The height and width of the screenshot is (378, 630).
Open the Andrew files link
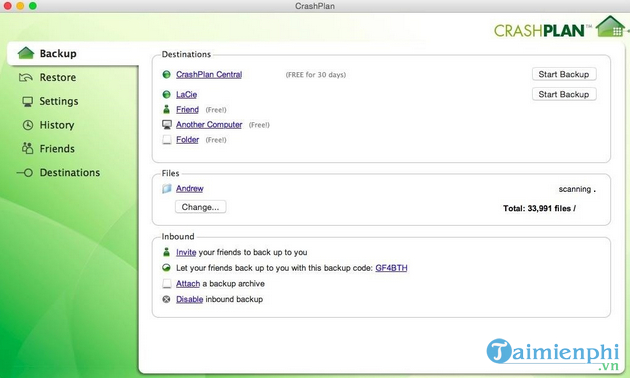[x=190, y=188]
